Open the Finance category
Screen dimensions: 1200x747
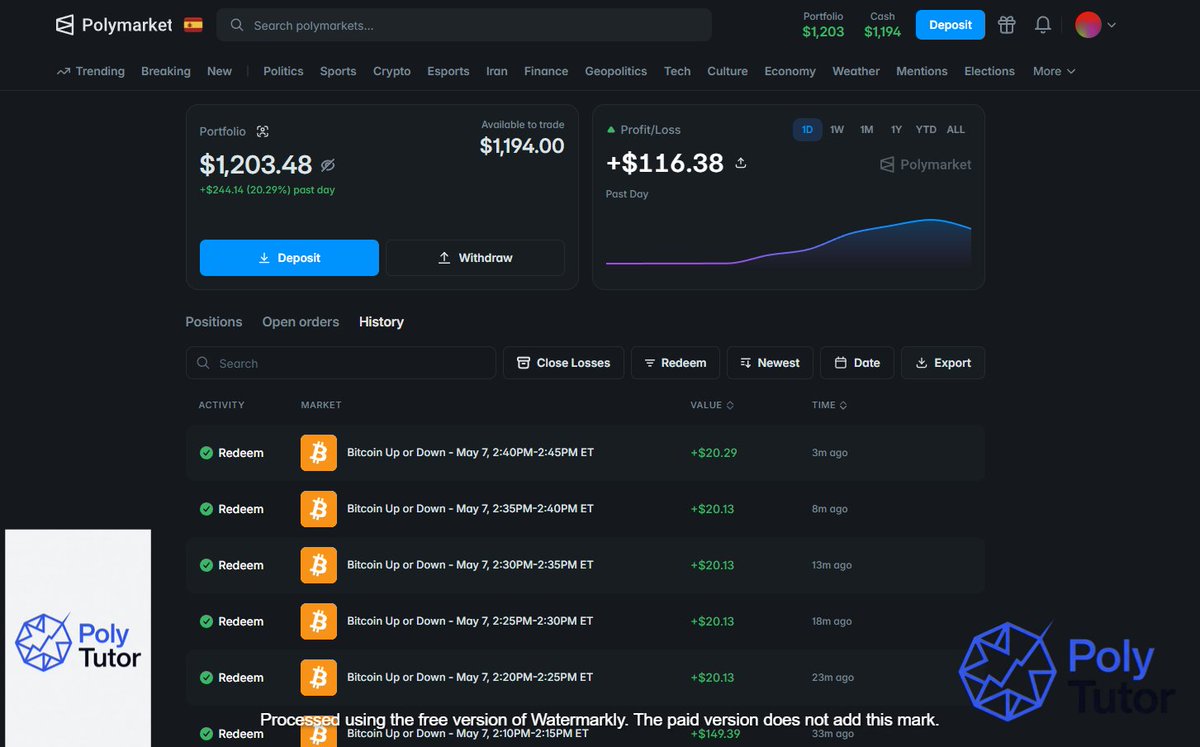point(546,71)
